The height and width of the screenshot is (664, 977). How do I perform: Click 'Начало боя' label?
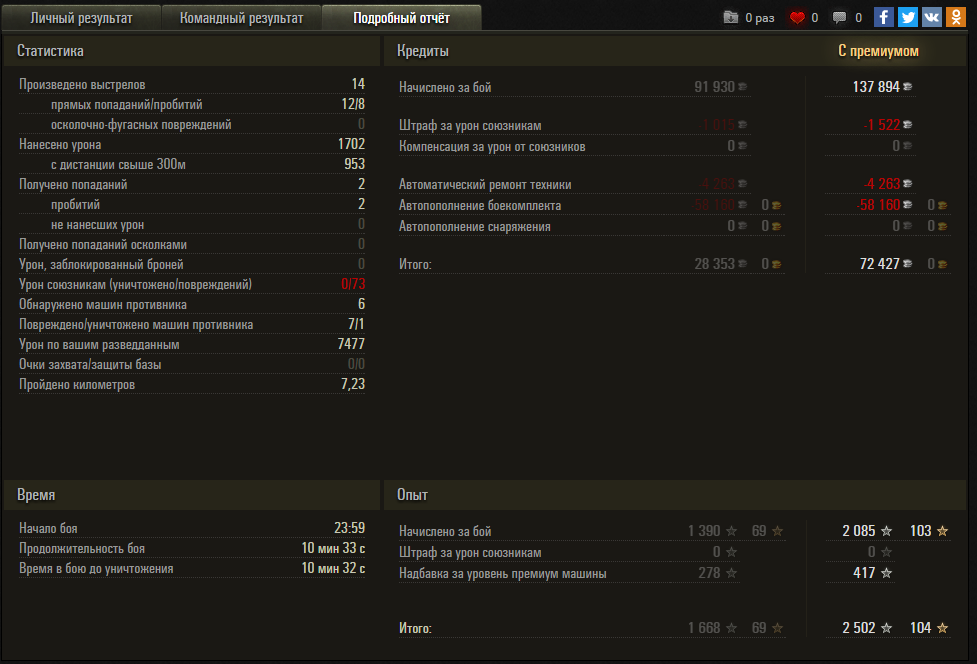click(48, 528)
